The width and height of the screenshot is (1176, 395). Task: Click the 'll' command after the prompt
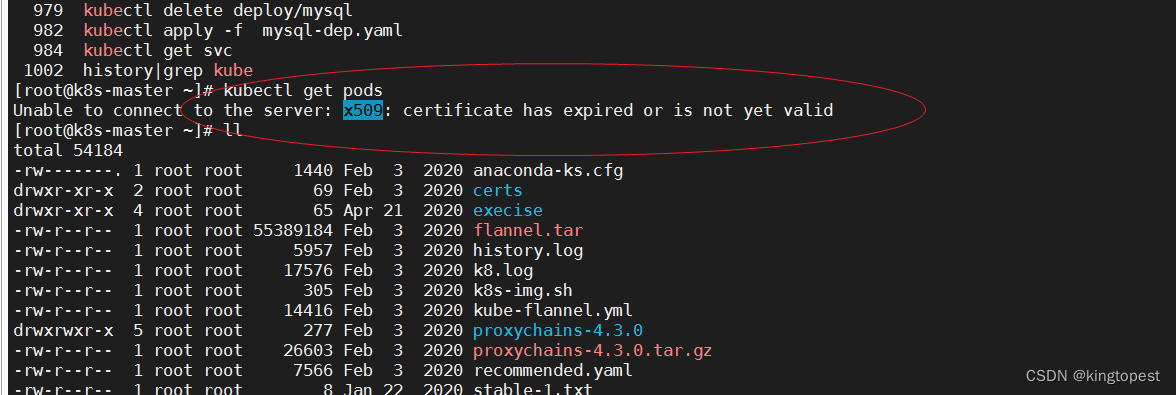coord(233,130)
